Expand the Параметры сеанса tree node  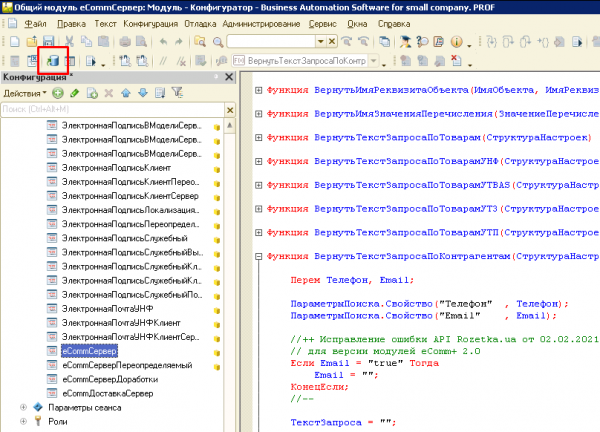(x=23, y=408)
